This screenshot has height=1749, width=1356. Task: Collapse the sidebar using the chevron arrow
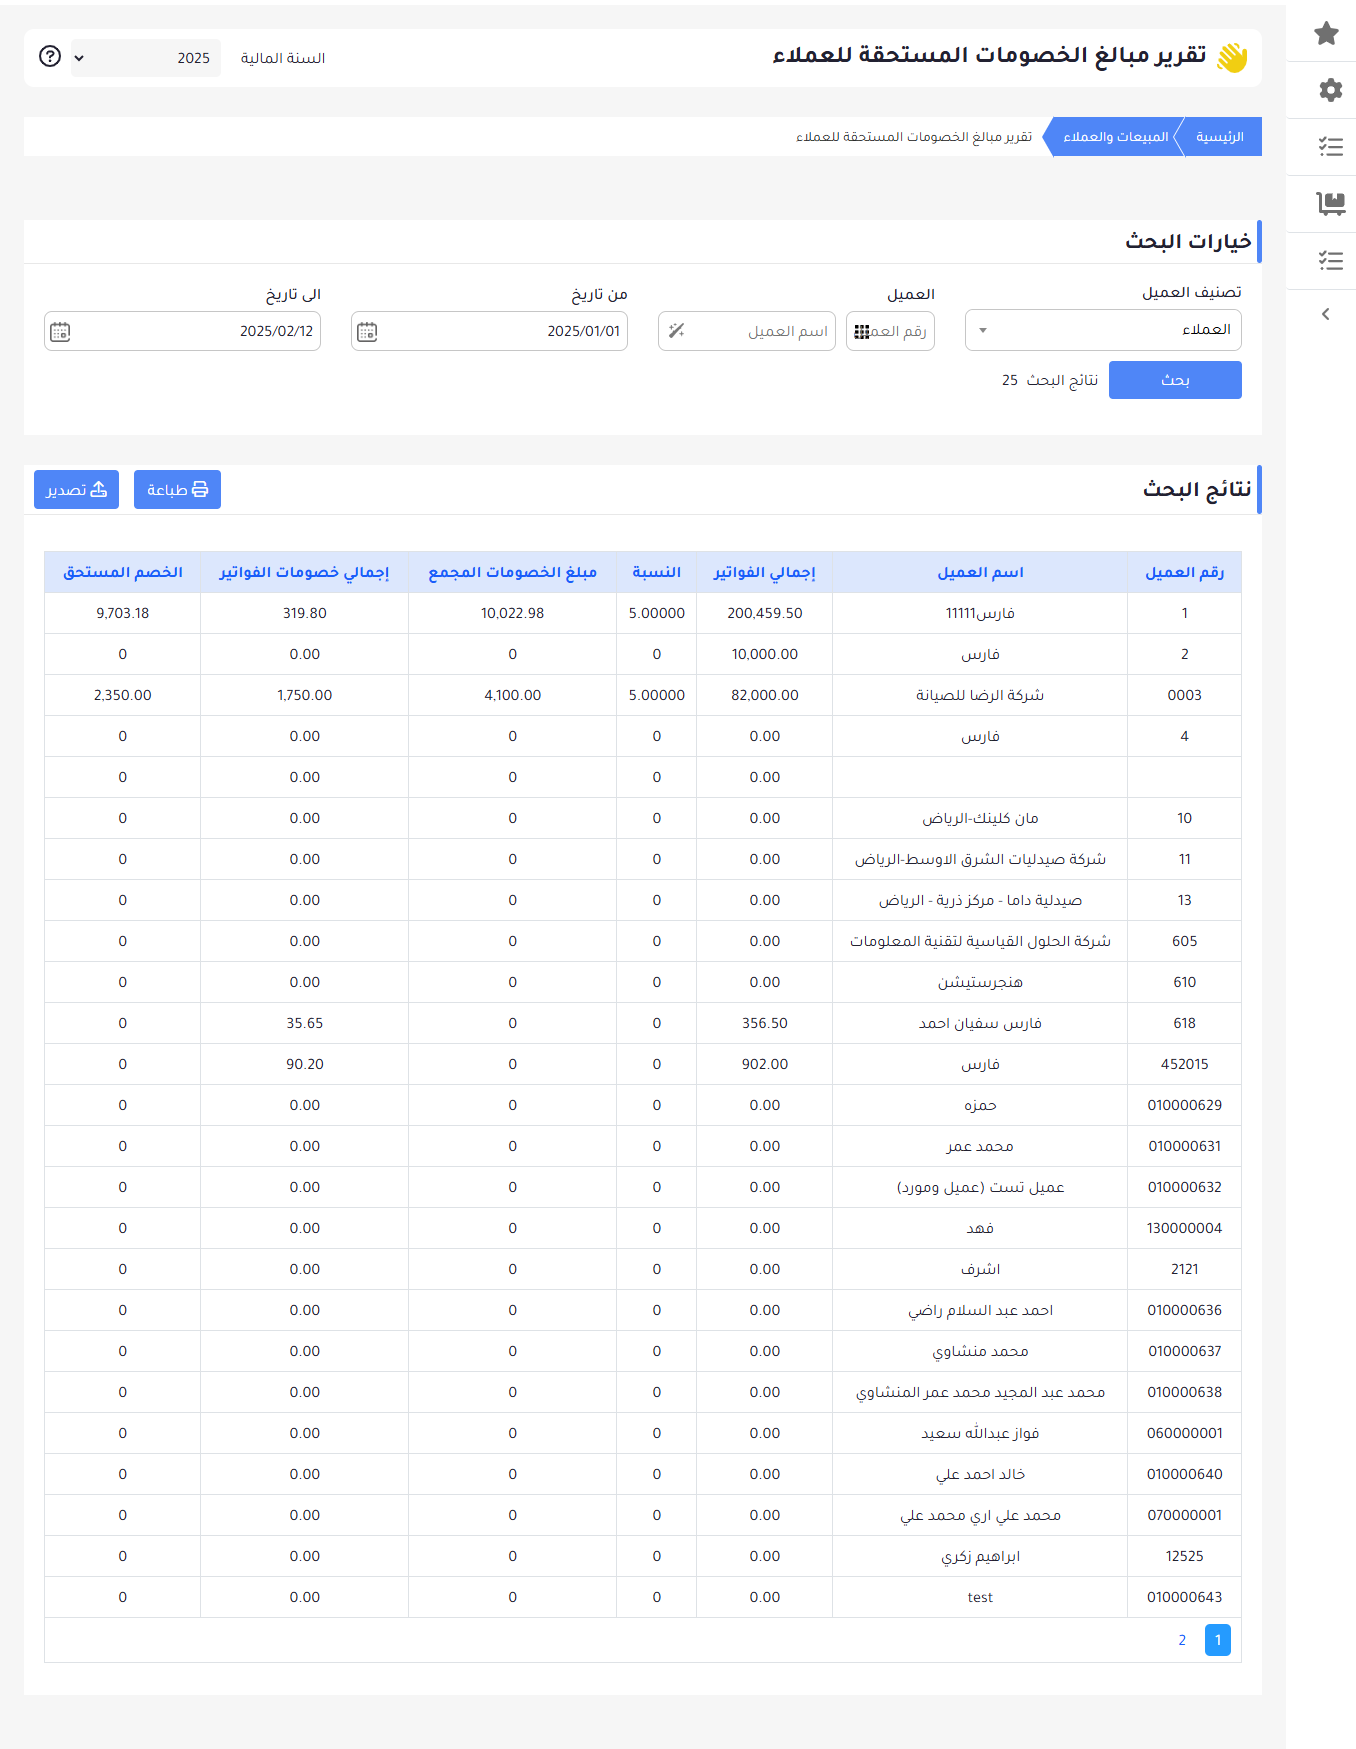click(1325, 314)
